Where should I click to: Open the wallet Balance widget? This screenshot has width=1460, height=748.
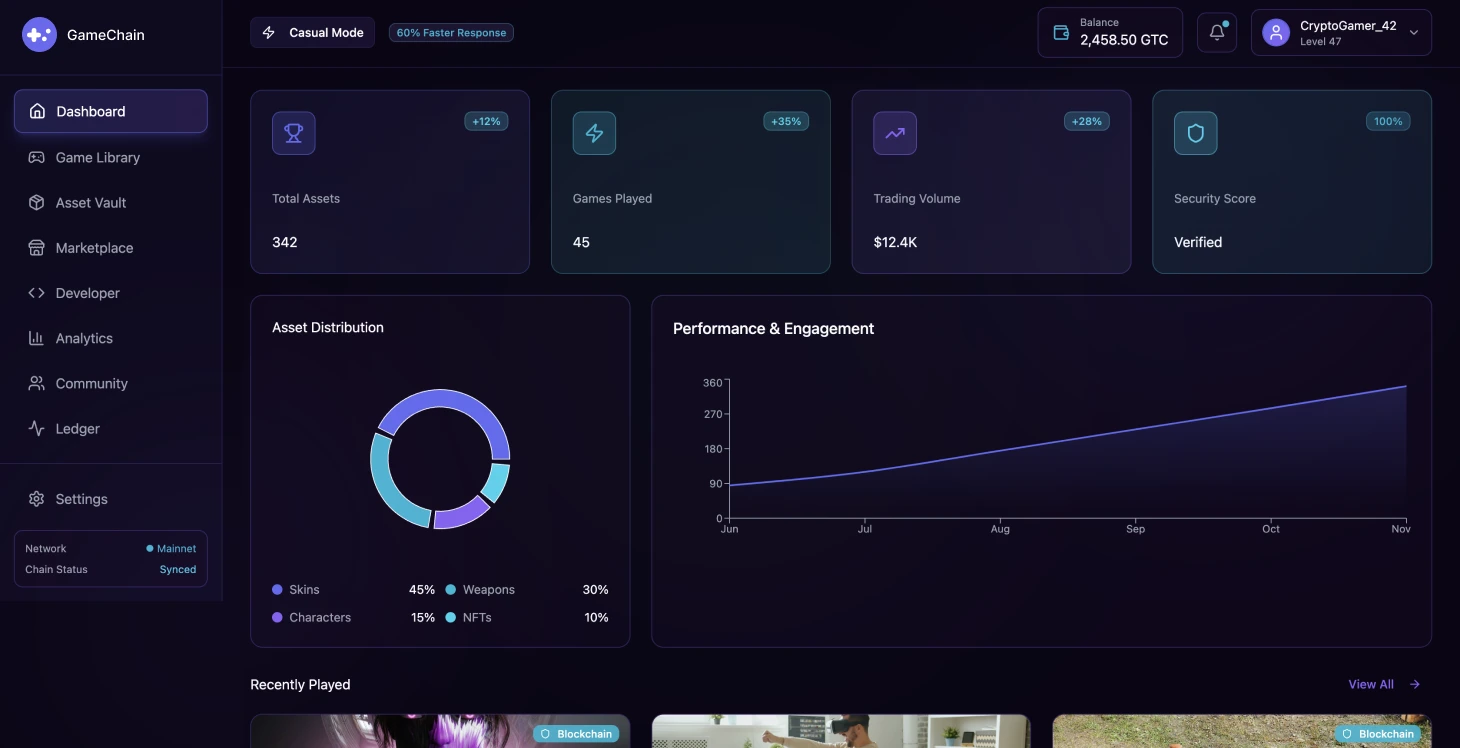[x=1109, y=32]
